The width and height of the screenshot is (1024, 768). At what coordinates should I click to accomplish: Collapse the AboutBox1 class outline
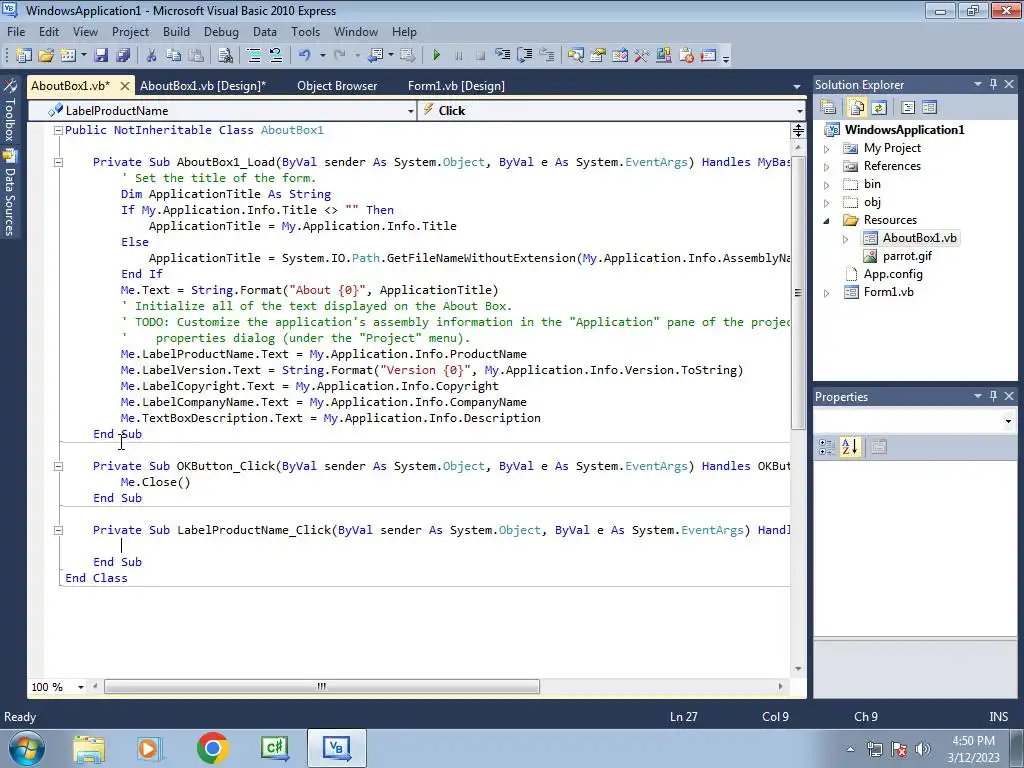point(58,130)
